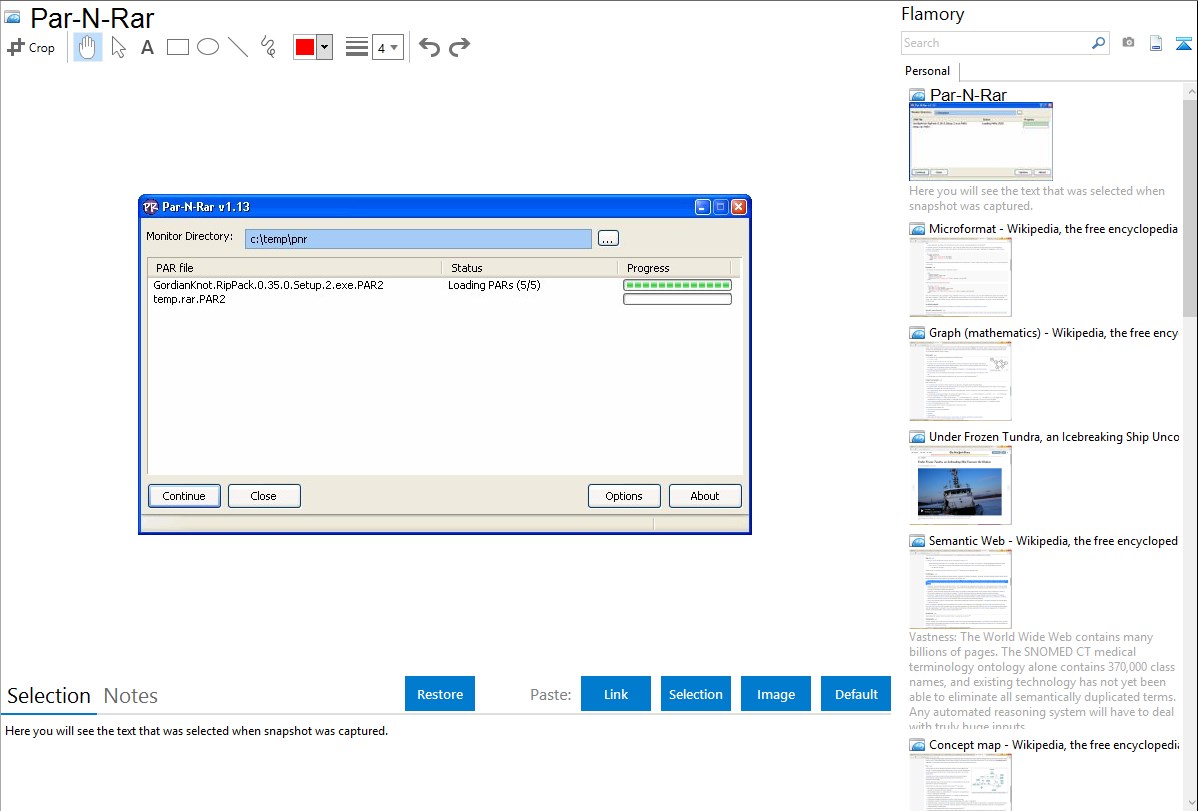Image resolution: width=1198 pixels, height=811 pixels.
Task: Maximize the Par-N-Rar v1.13 window
Action: [720, 207]
